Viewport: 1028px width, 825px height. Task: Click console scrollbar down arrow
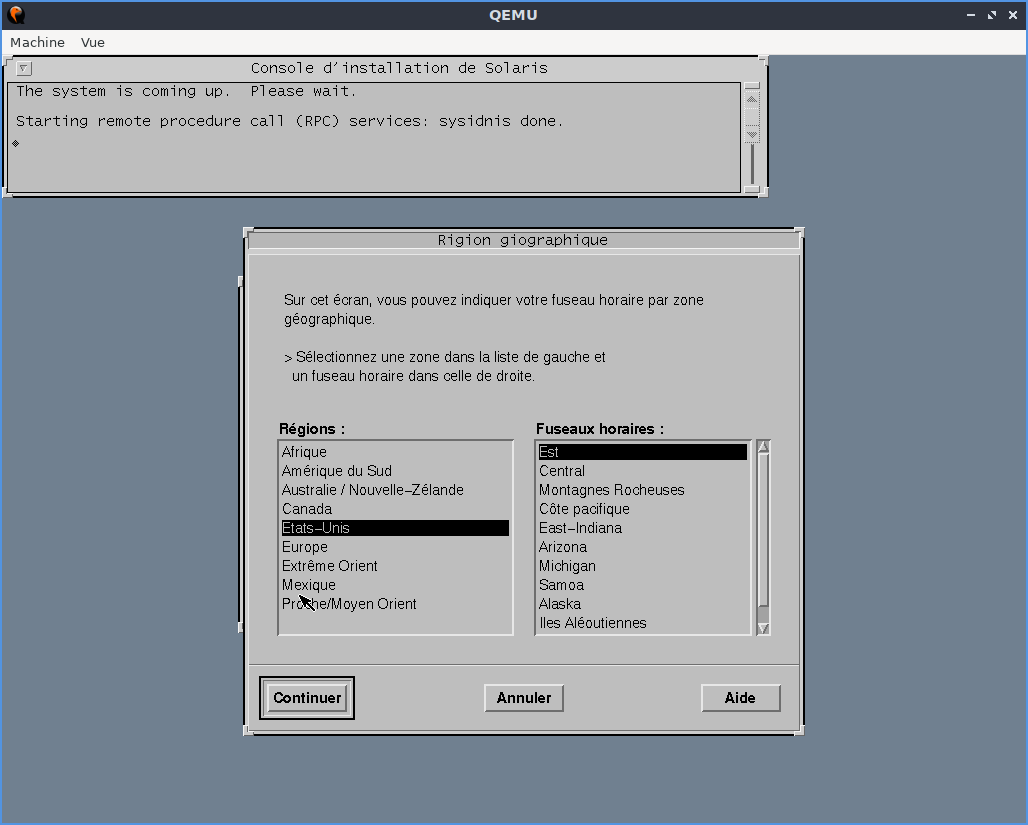click(x=752, y=134)
